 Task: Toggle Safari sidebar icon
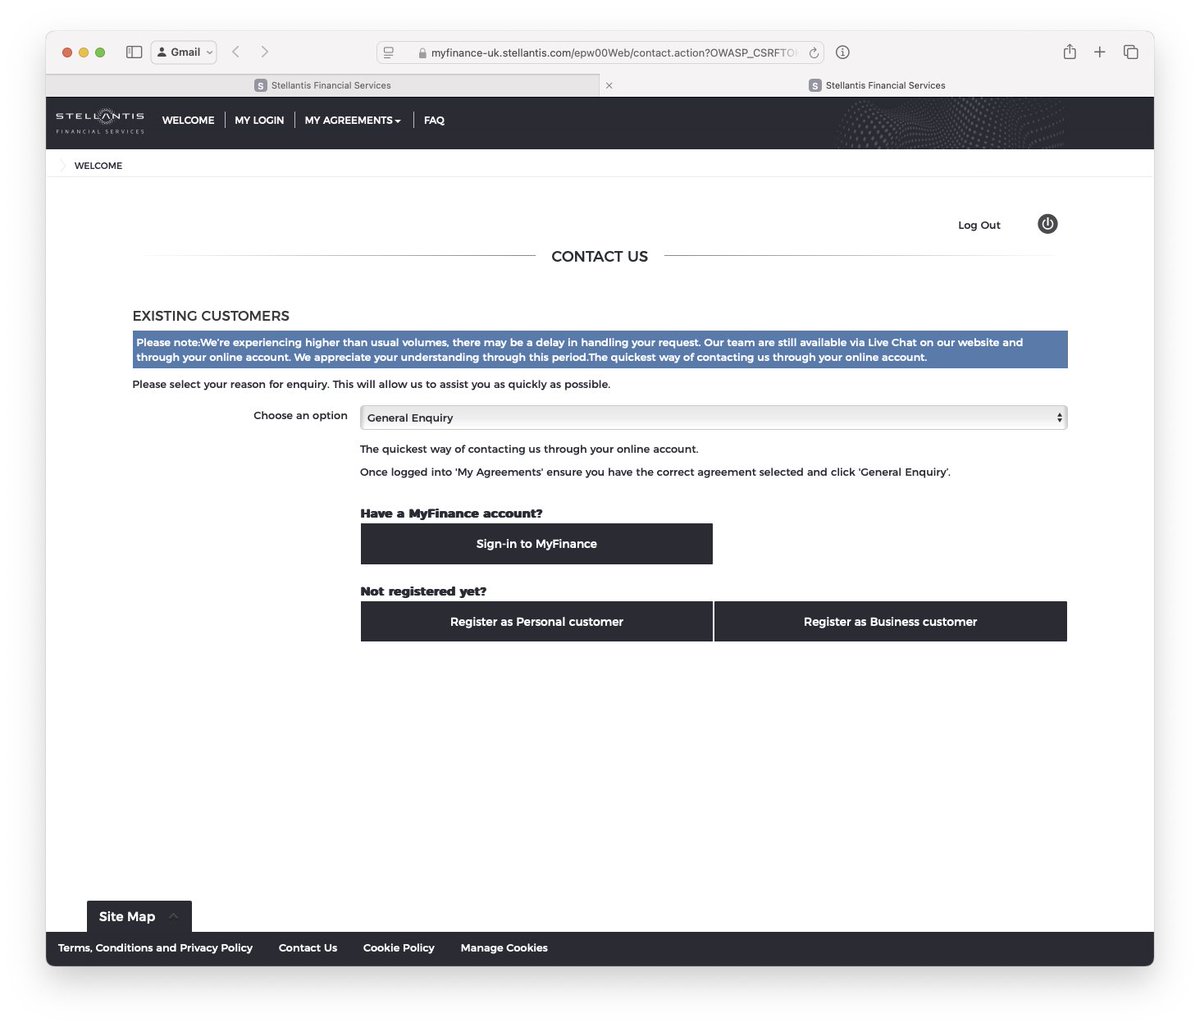click(x=134, y=52)
